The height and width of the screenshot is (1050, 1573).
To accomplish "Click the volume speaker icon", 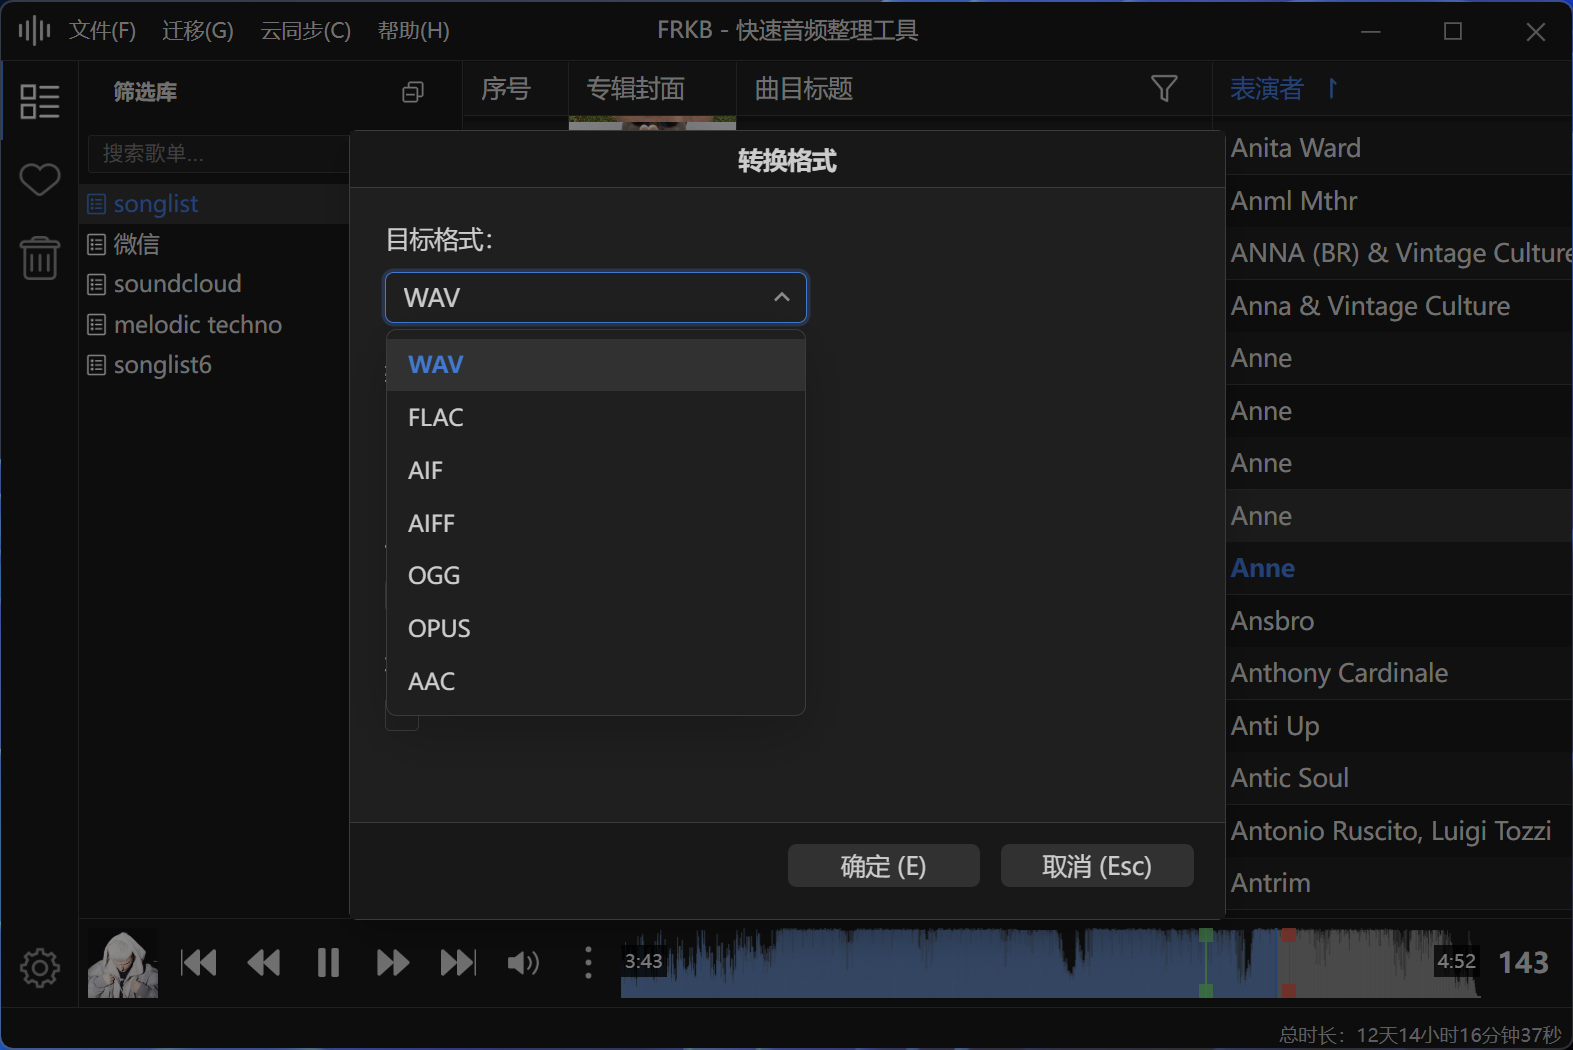I will (522, 963).
